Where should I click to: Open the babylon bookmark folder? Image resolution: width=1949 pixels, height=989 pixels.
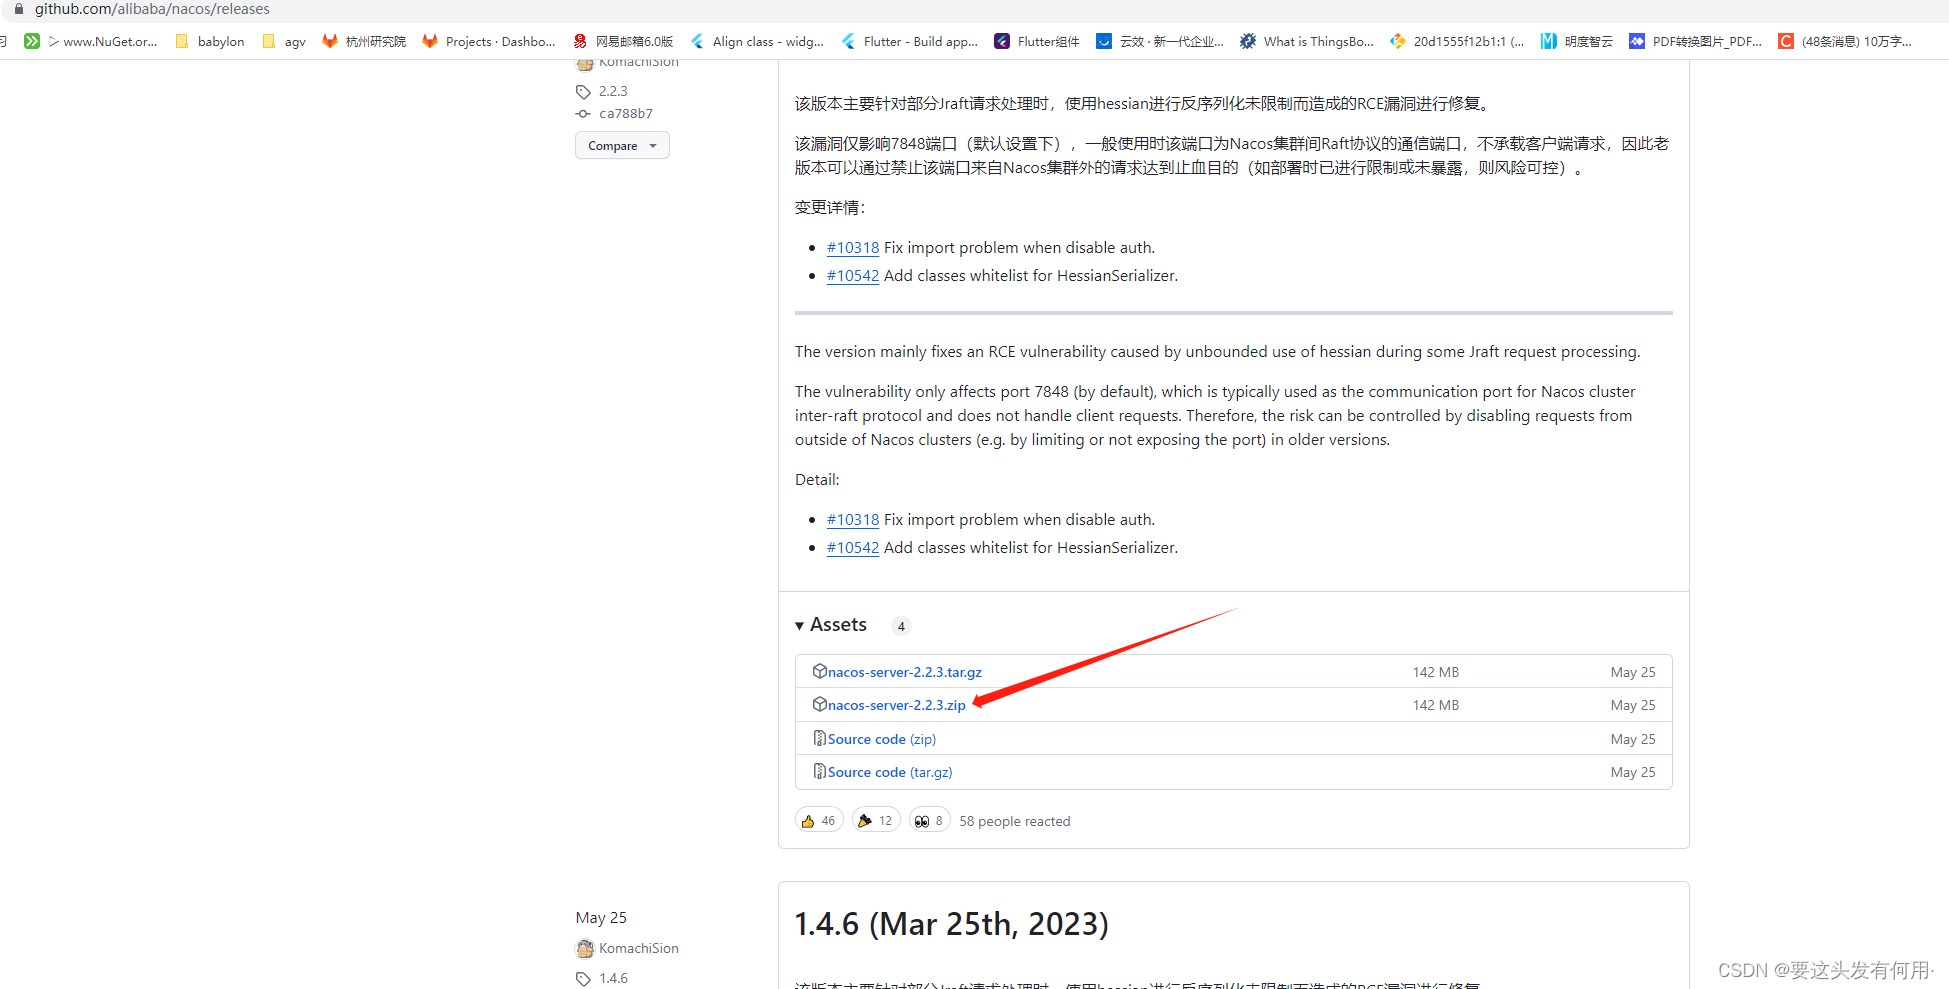tap(210, 41)
